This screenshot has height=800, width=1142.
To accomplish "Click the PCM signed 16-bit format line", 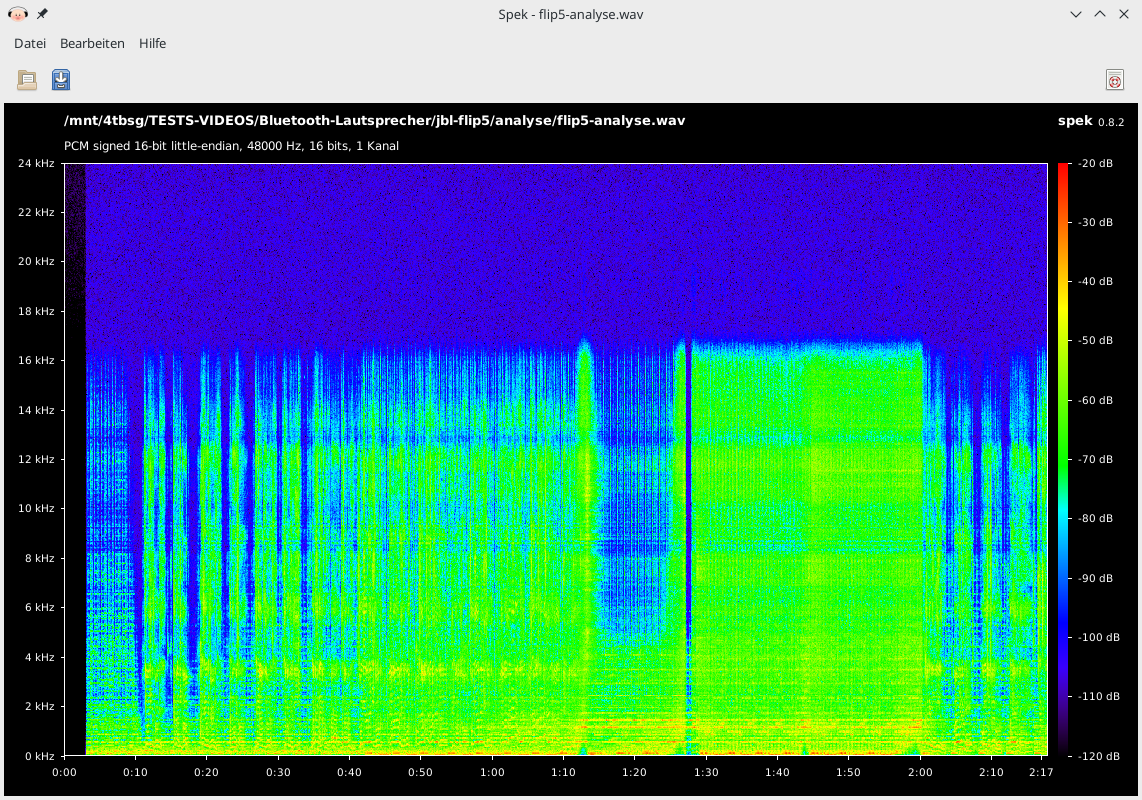I will [232, 146].
